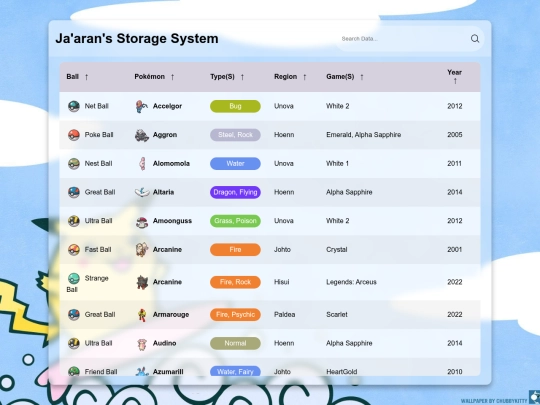Click the Fast Ball icon
Screen dimensions: 540x405
(x=74, y=250)
